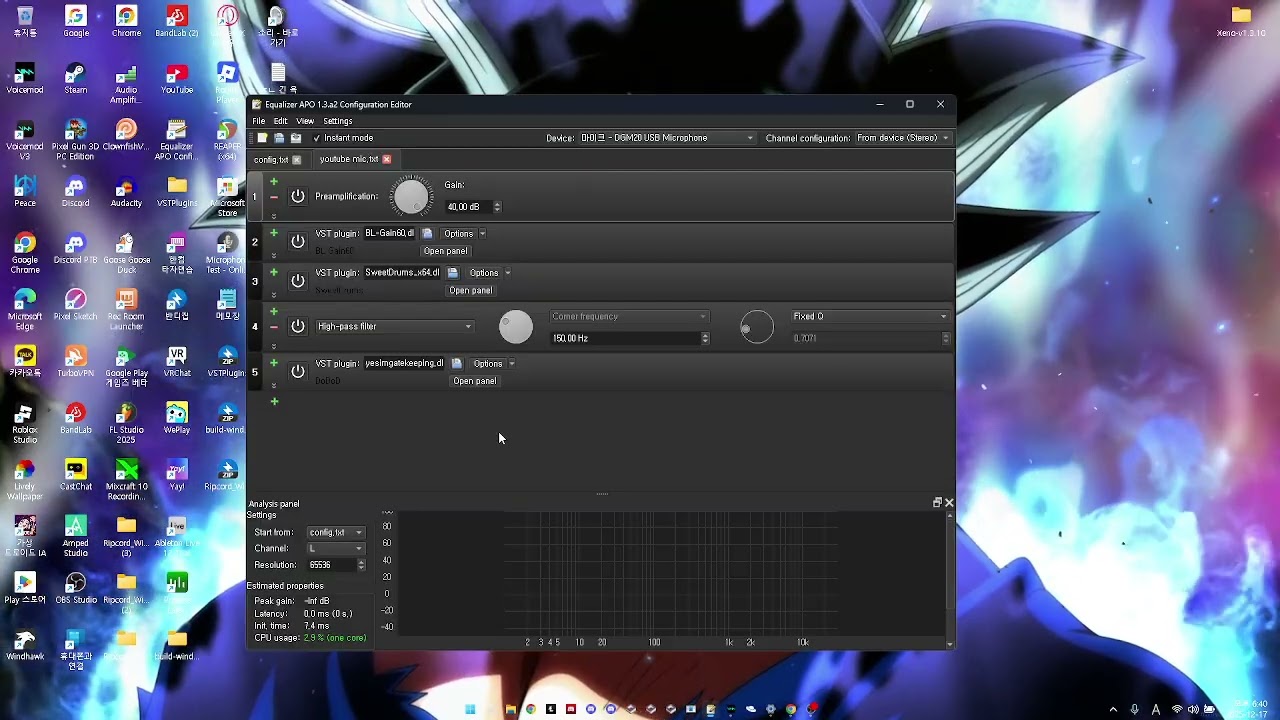Expand the Options arrow for SweetDrums plugin
1280x720 pixels.
pos(508,273)
